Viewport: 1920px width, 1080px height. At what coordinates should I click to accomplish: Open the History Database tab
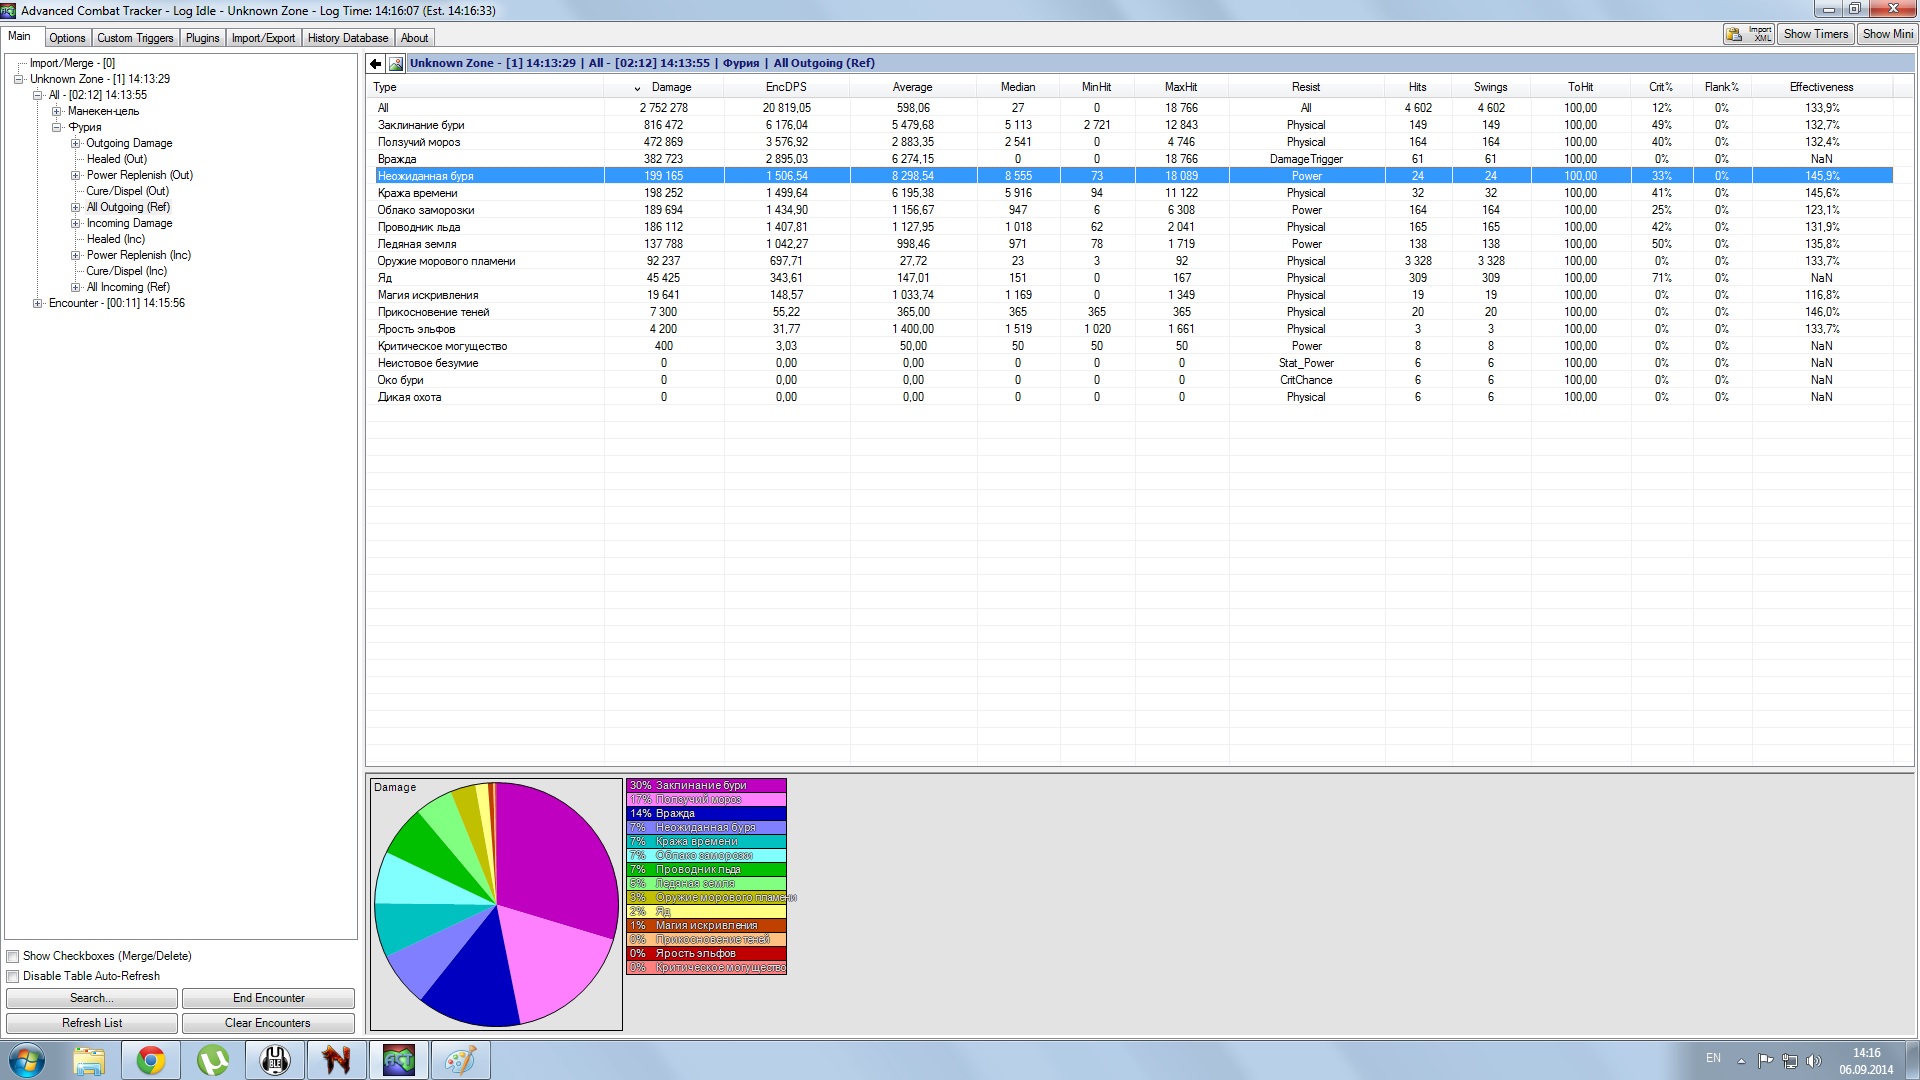point(347,38)
